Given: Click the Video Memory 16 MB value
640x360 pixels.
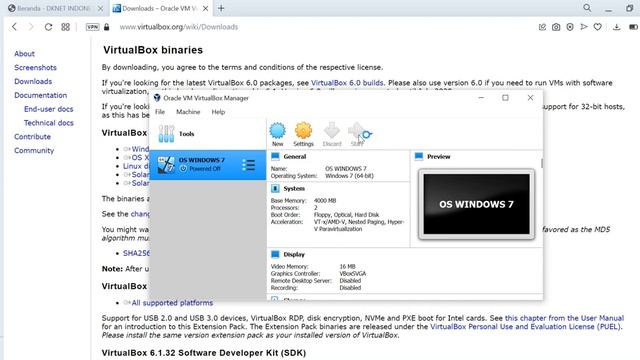Looking at the screenshot, I should point(347,266).
